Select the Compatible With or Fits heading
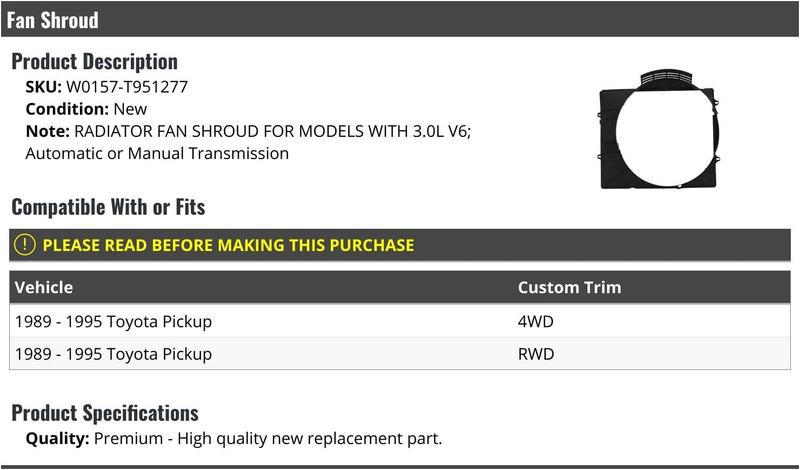 pyautogui.click(x=108, y=207)
